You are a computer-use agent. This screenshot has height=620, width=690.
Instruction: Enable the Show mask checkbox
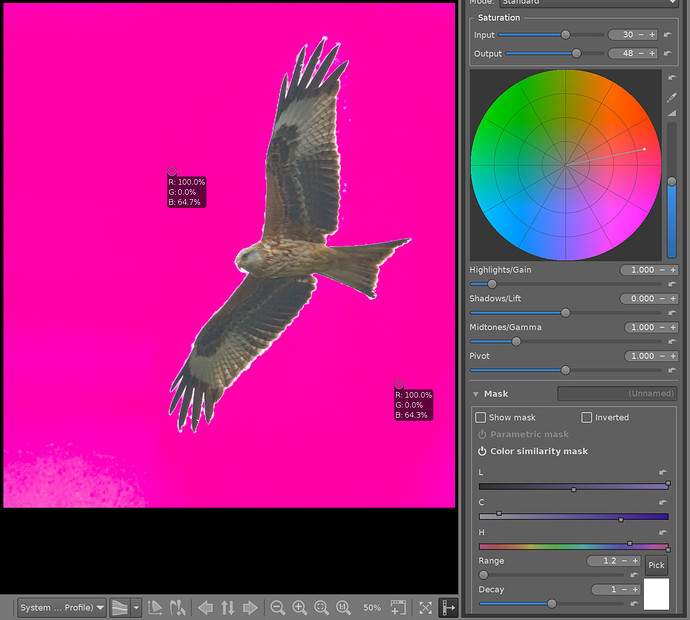point(481,417)
